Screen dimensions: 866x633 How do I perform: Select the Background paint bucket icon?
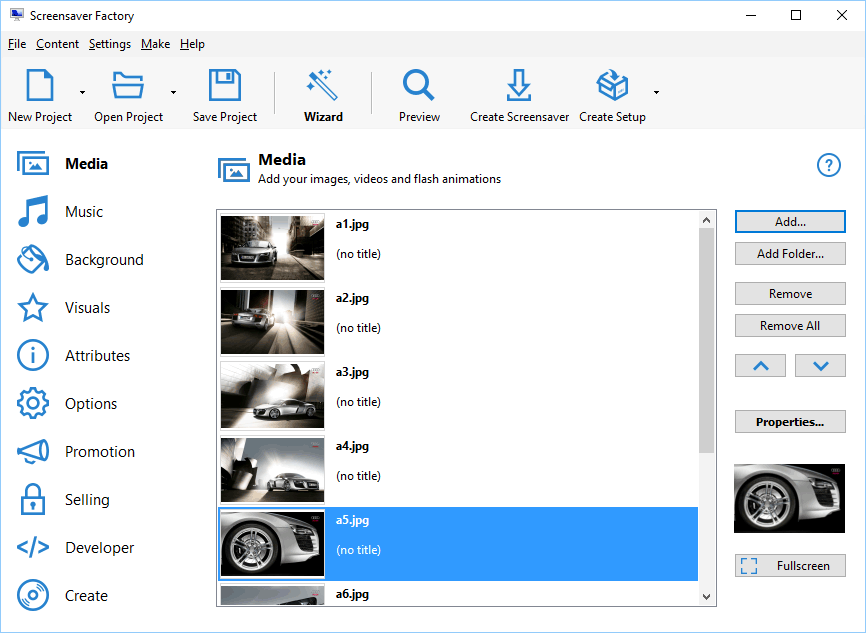tap(33, 260)
